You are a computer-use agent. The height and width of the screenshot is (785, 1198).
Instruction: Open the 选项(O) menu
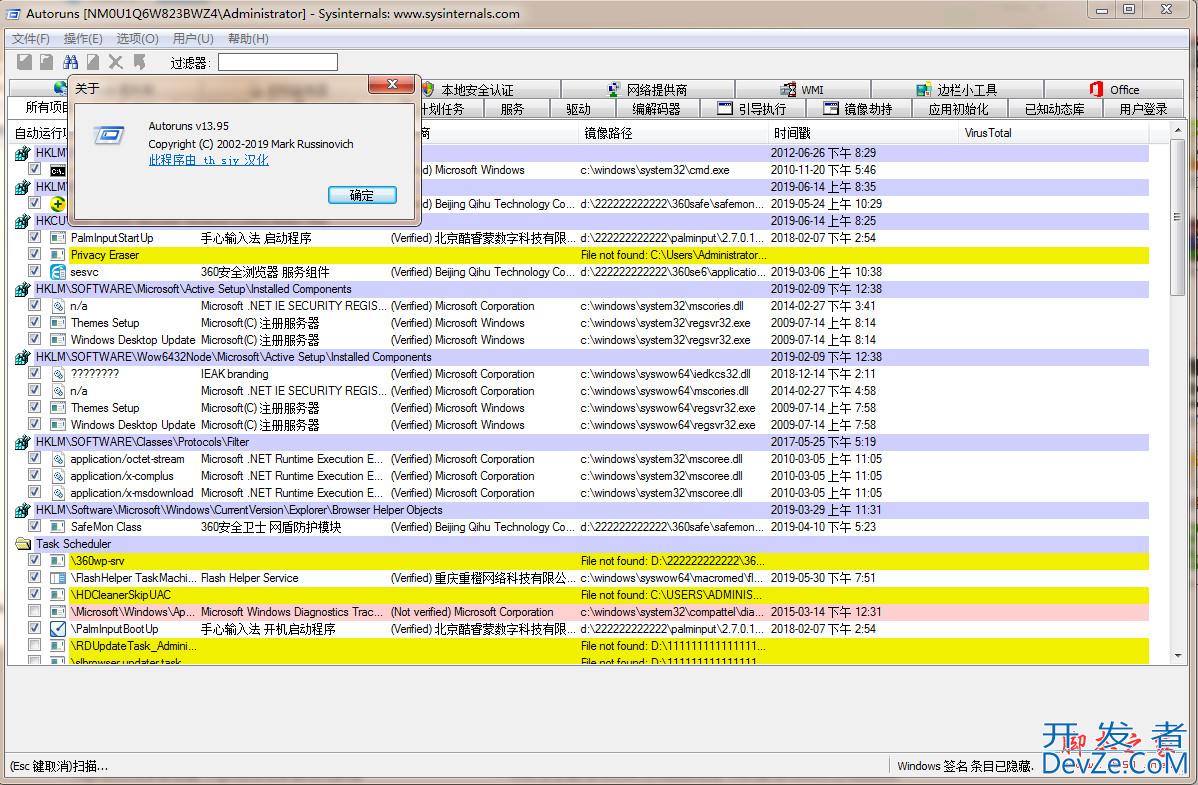[138, 39]
